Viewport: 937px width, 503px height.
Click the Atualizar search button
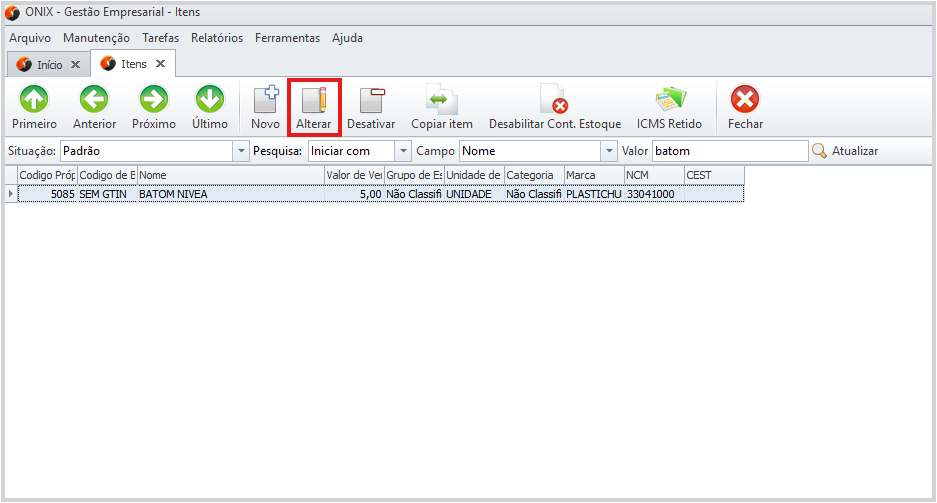(845, 151)
